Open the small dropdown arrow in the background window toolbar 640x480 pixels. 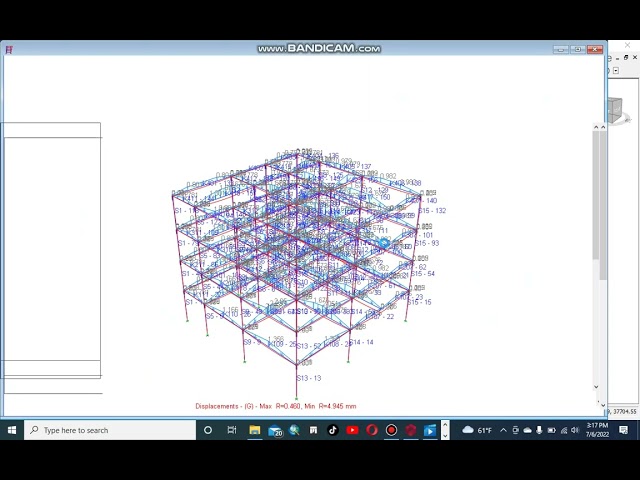click(x=616, y=71)
